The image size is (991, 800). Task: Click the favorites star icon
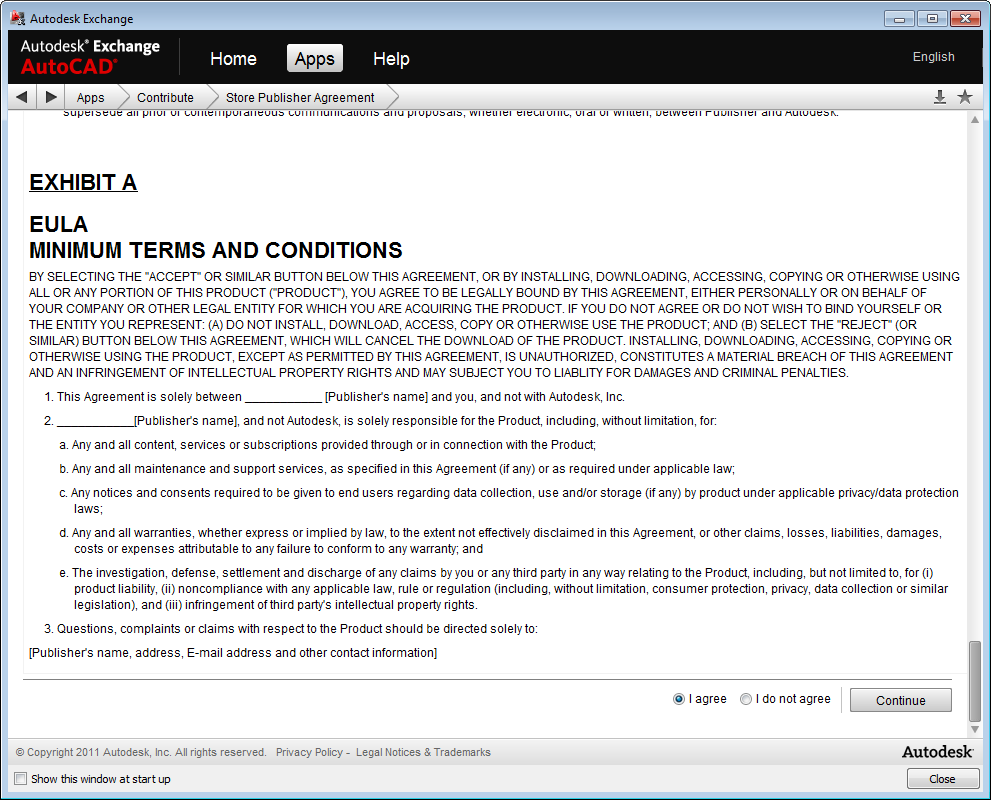[x=965, y=97]
